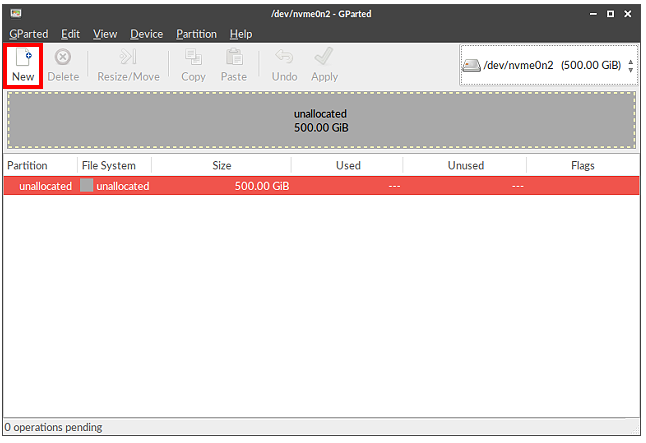Open the Edit menu
Image resolution: width=646 pixels, height=443 pixels.
tap(70, 34)
